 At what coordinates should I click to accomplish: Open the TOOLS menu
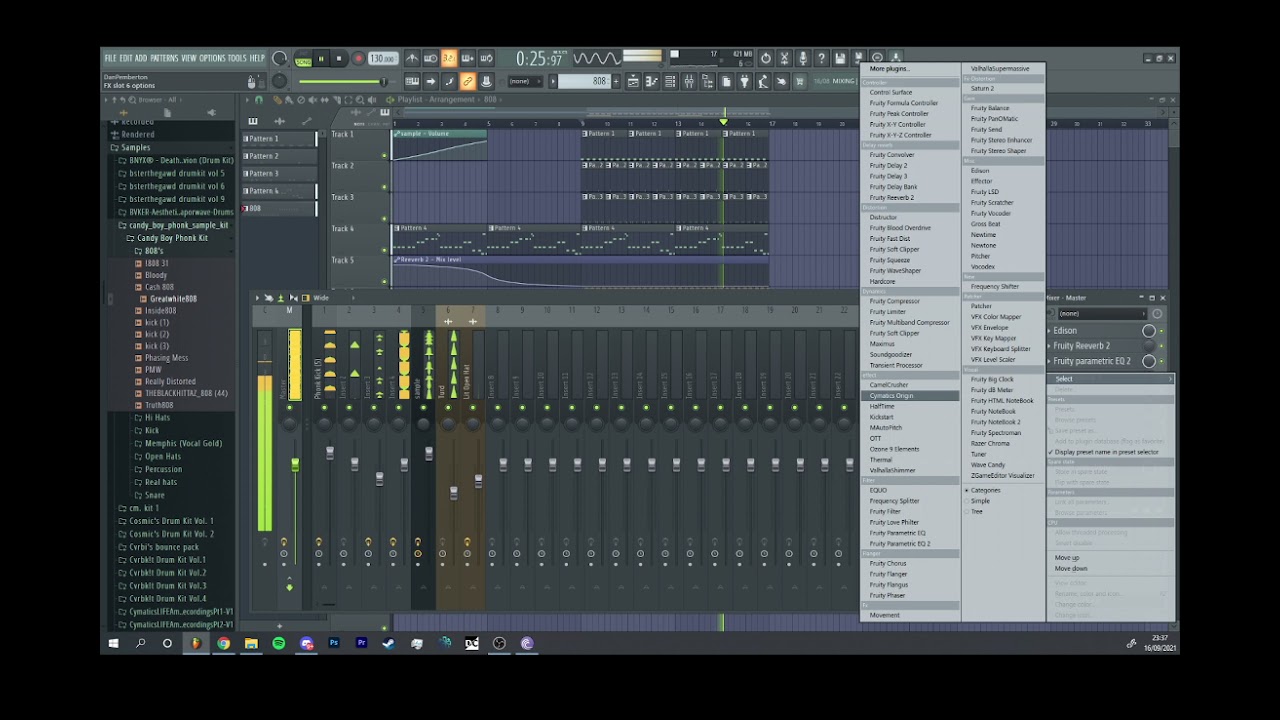237,58
